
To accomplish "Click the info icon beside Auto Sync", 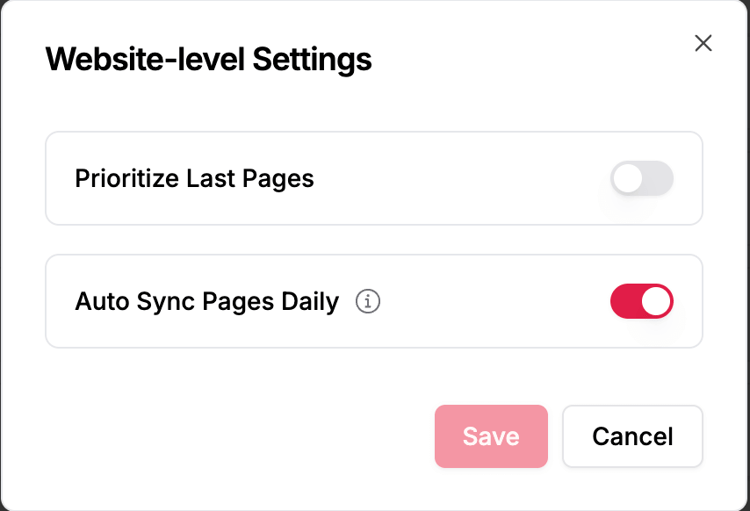I will 368,301.
